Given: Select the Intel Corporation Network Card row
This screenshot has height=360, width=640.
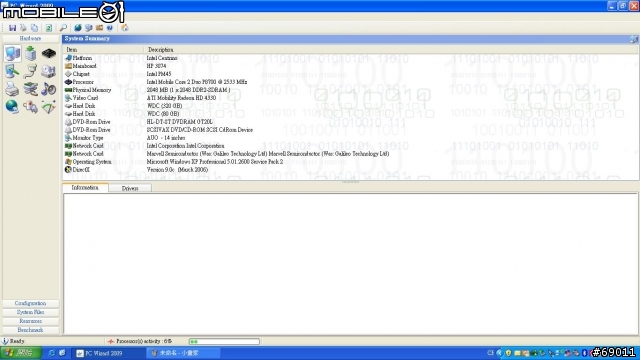Looking at the screenshot, I should [351, 146].
